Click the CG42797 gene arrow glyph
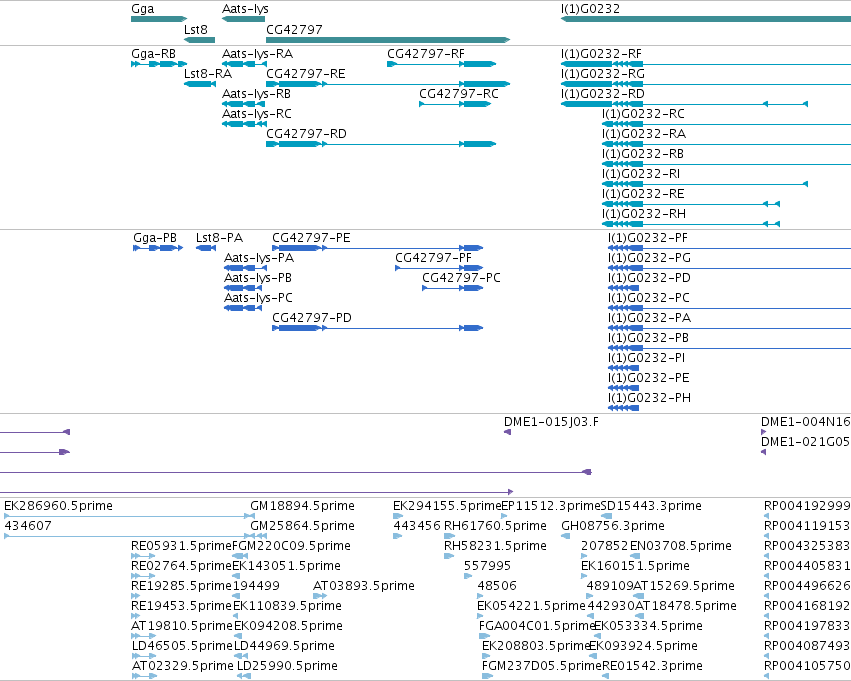The width and height of the screenshot is (851, 681). [388, 40]
